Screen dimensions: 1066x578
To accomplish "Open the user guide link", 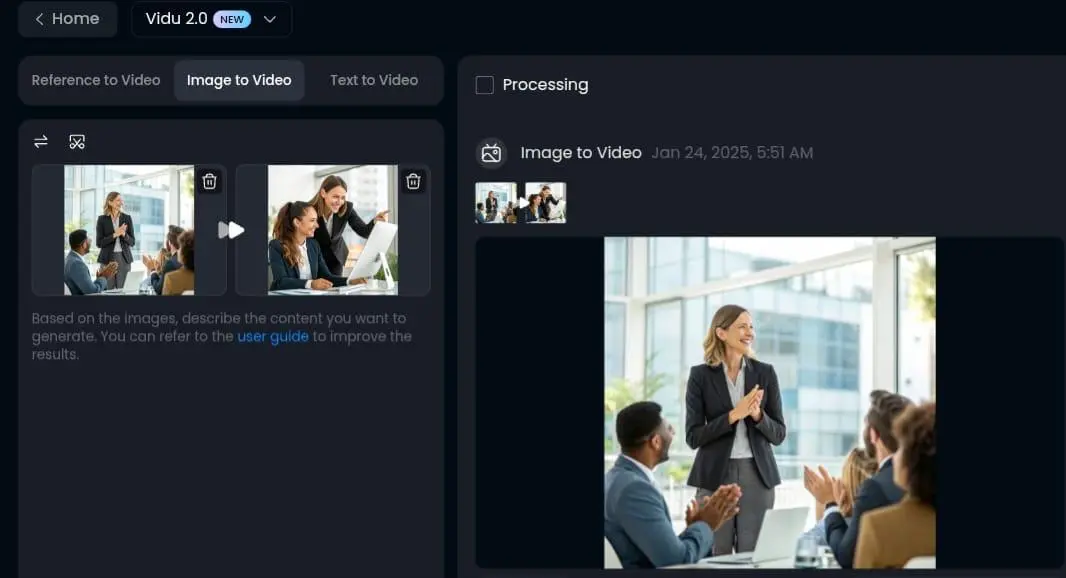I will [273, 336].
